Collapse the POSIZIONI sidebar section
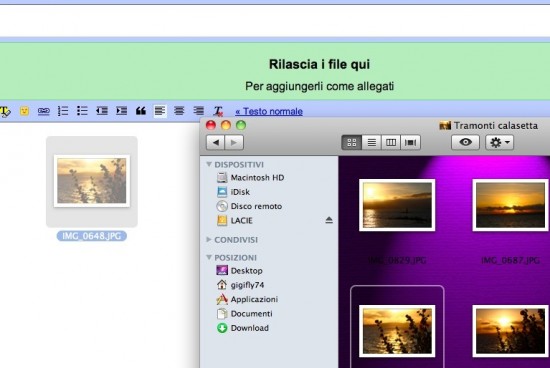The width and height of the screenshot is (550, 368). pyautogui.click(x=209, y=257)
